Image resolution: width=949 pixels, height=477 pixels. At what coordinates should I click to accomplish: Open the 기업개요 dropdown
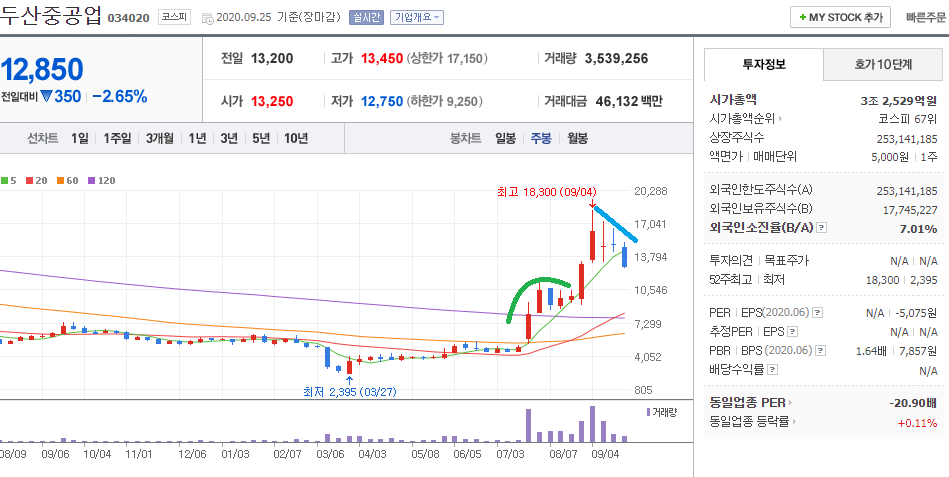tap(417, 18)
